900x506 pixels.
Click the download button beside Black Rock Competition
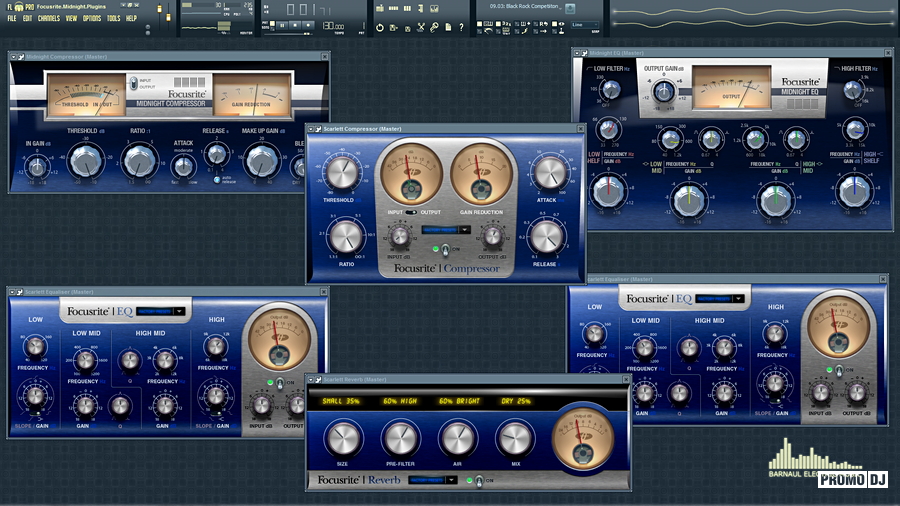(570, 9)
